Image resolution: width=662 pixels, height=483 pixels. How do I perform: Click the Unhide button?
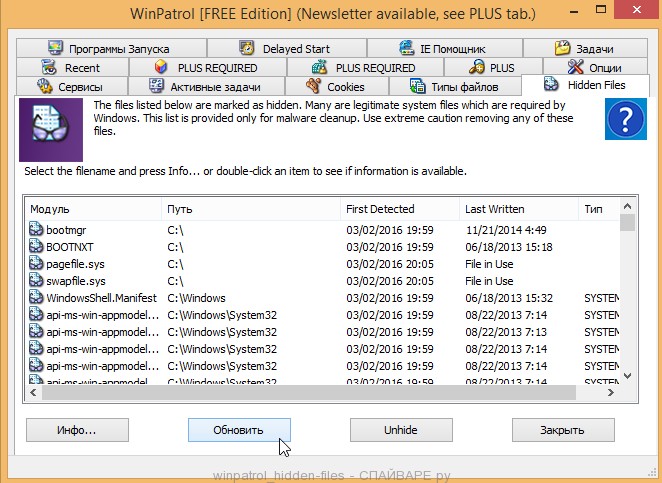[x=401, y=430]
